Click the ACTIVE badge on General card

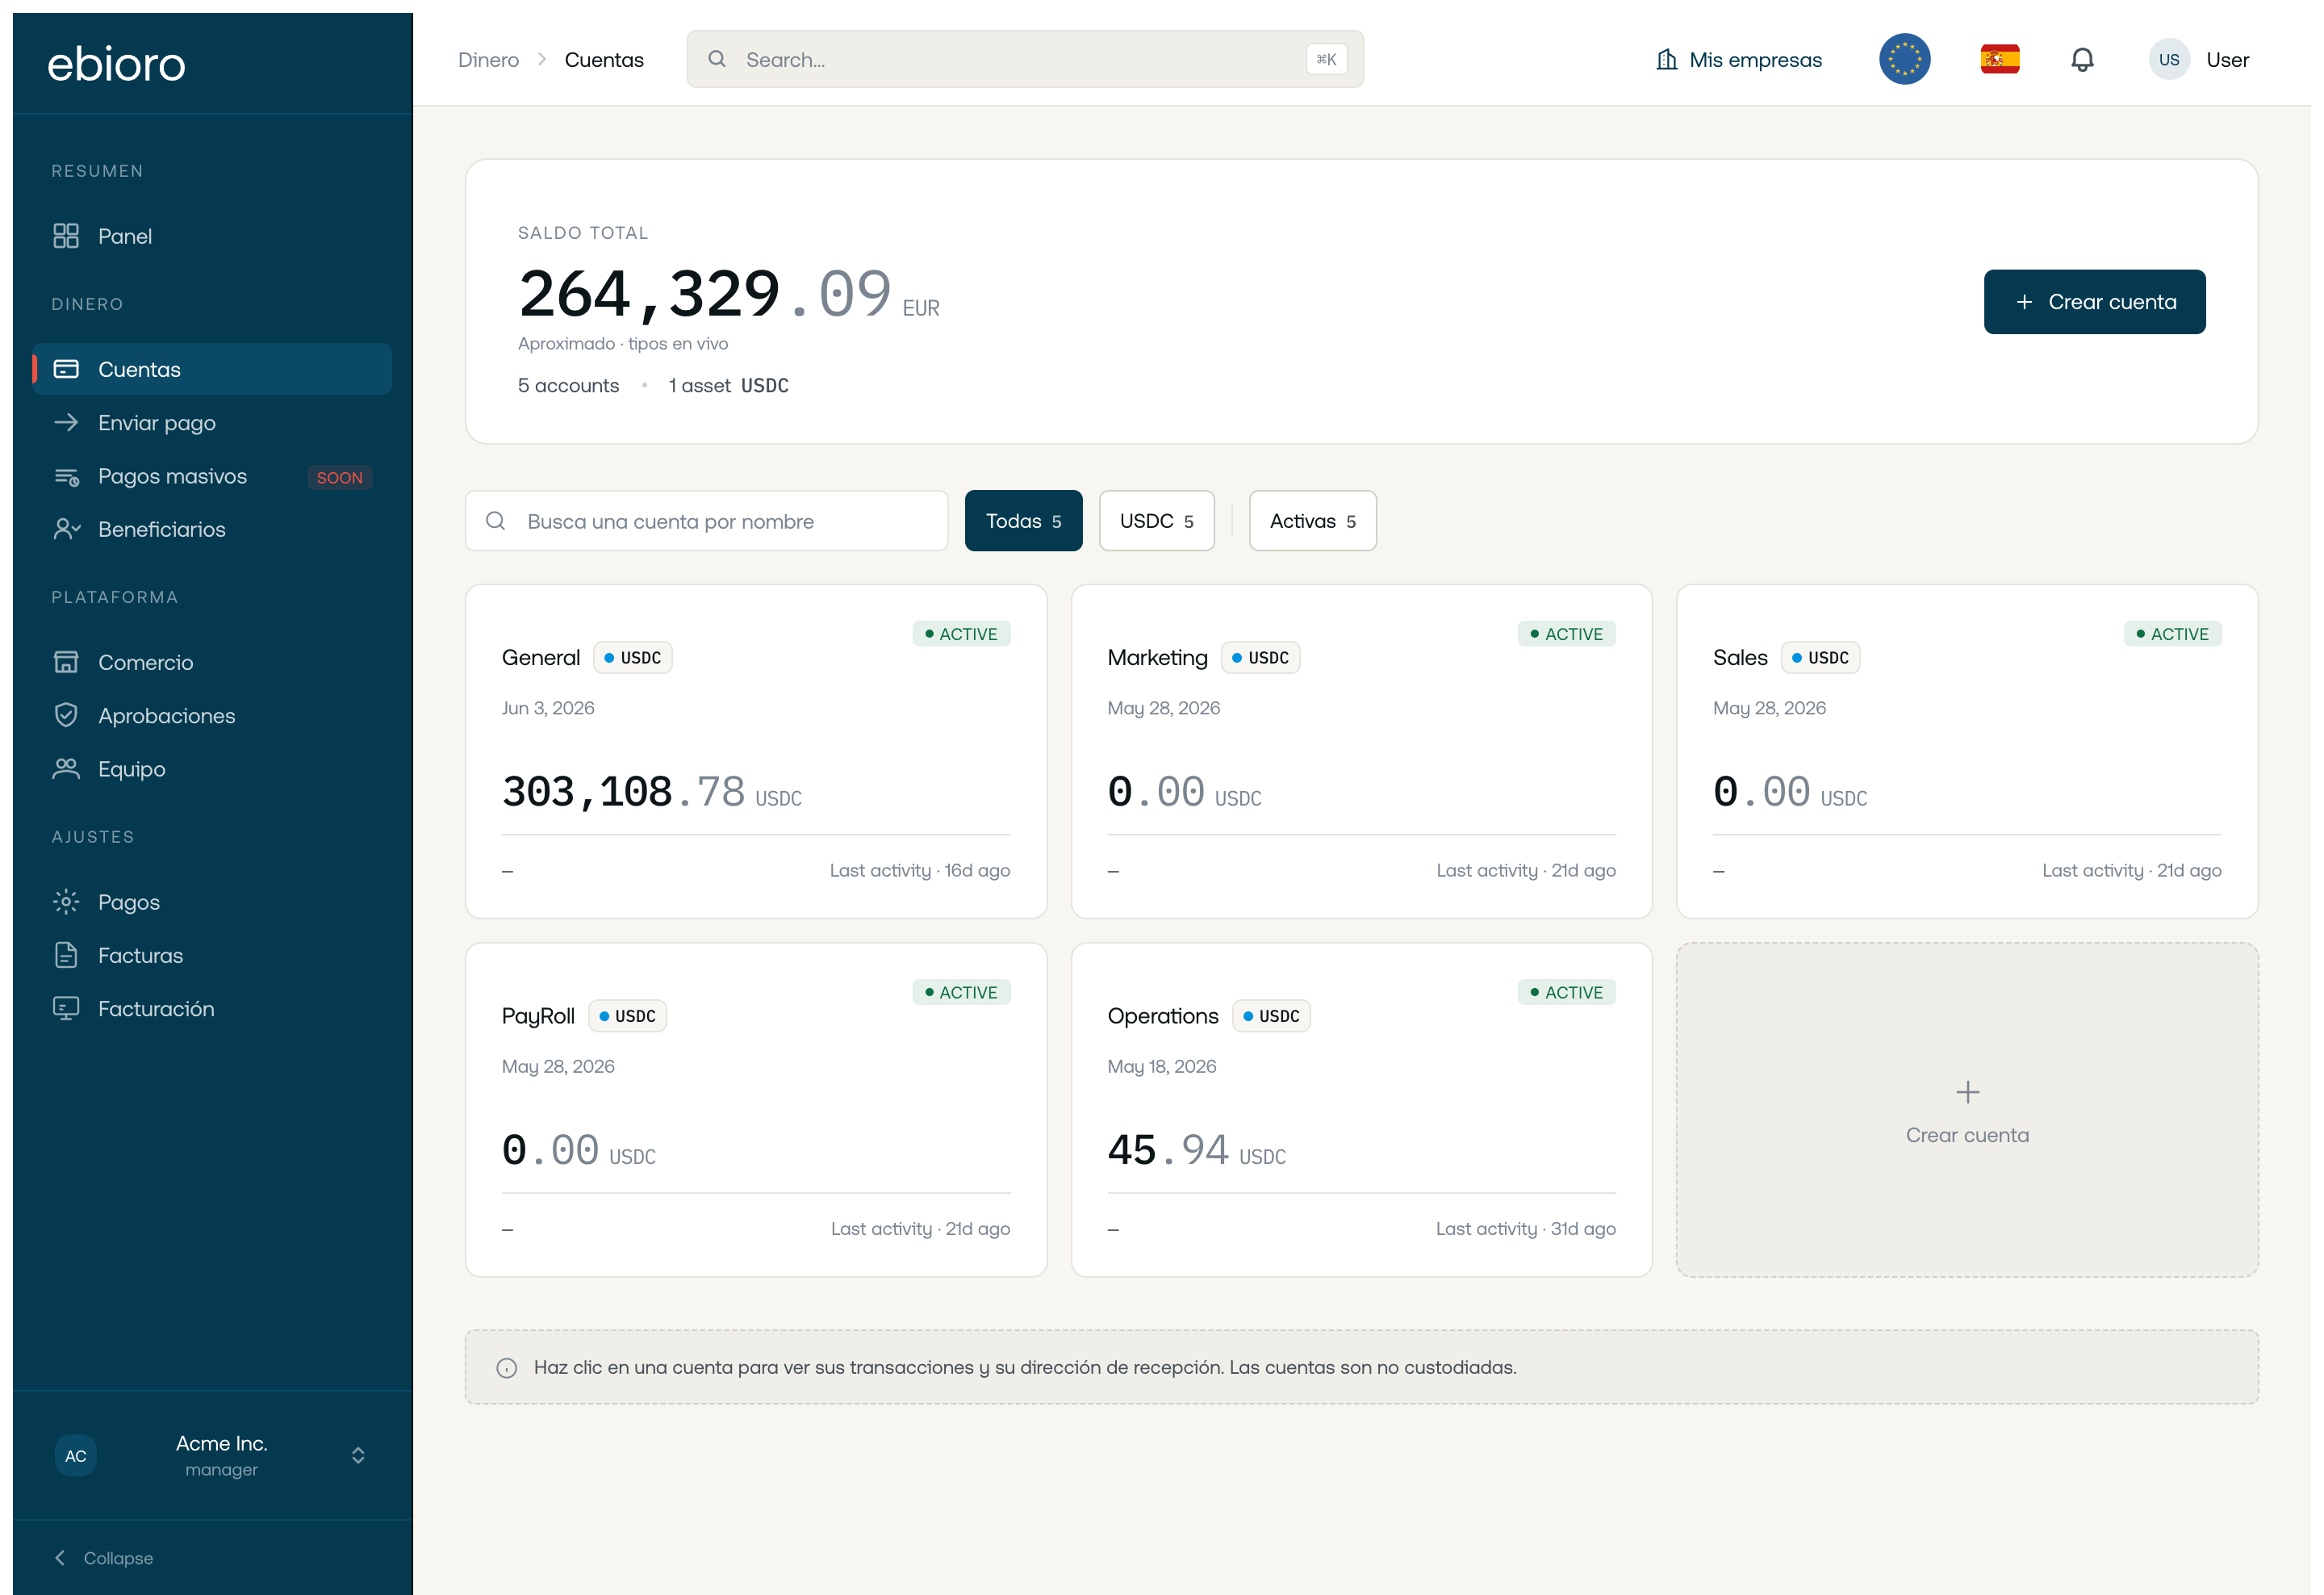click(x=961, y=634)
